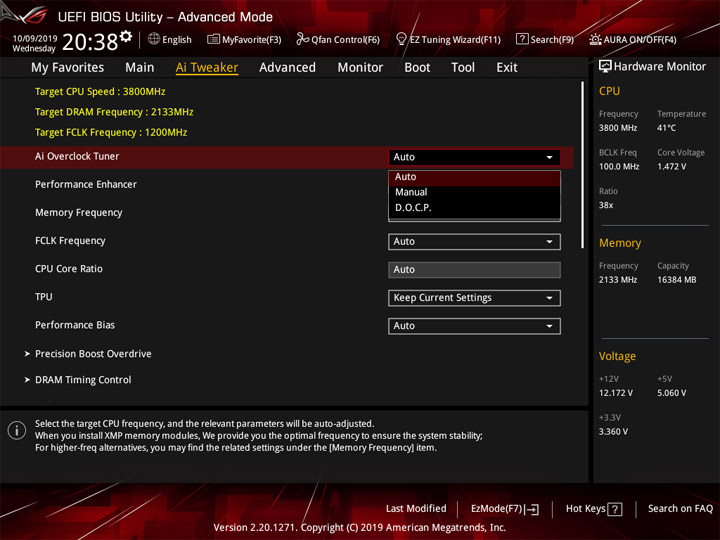This screenshot has height=540, width=720.
Task: Switch to My Favorites tab
Action: pyautogui.click(x=68, y=68)
